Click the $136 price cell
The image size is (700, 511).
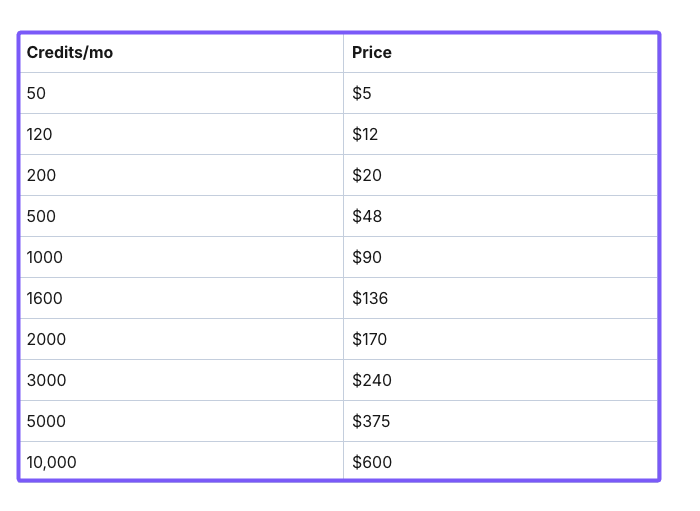pyautogui.click(x=370, y=298)
